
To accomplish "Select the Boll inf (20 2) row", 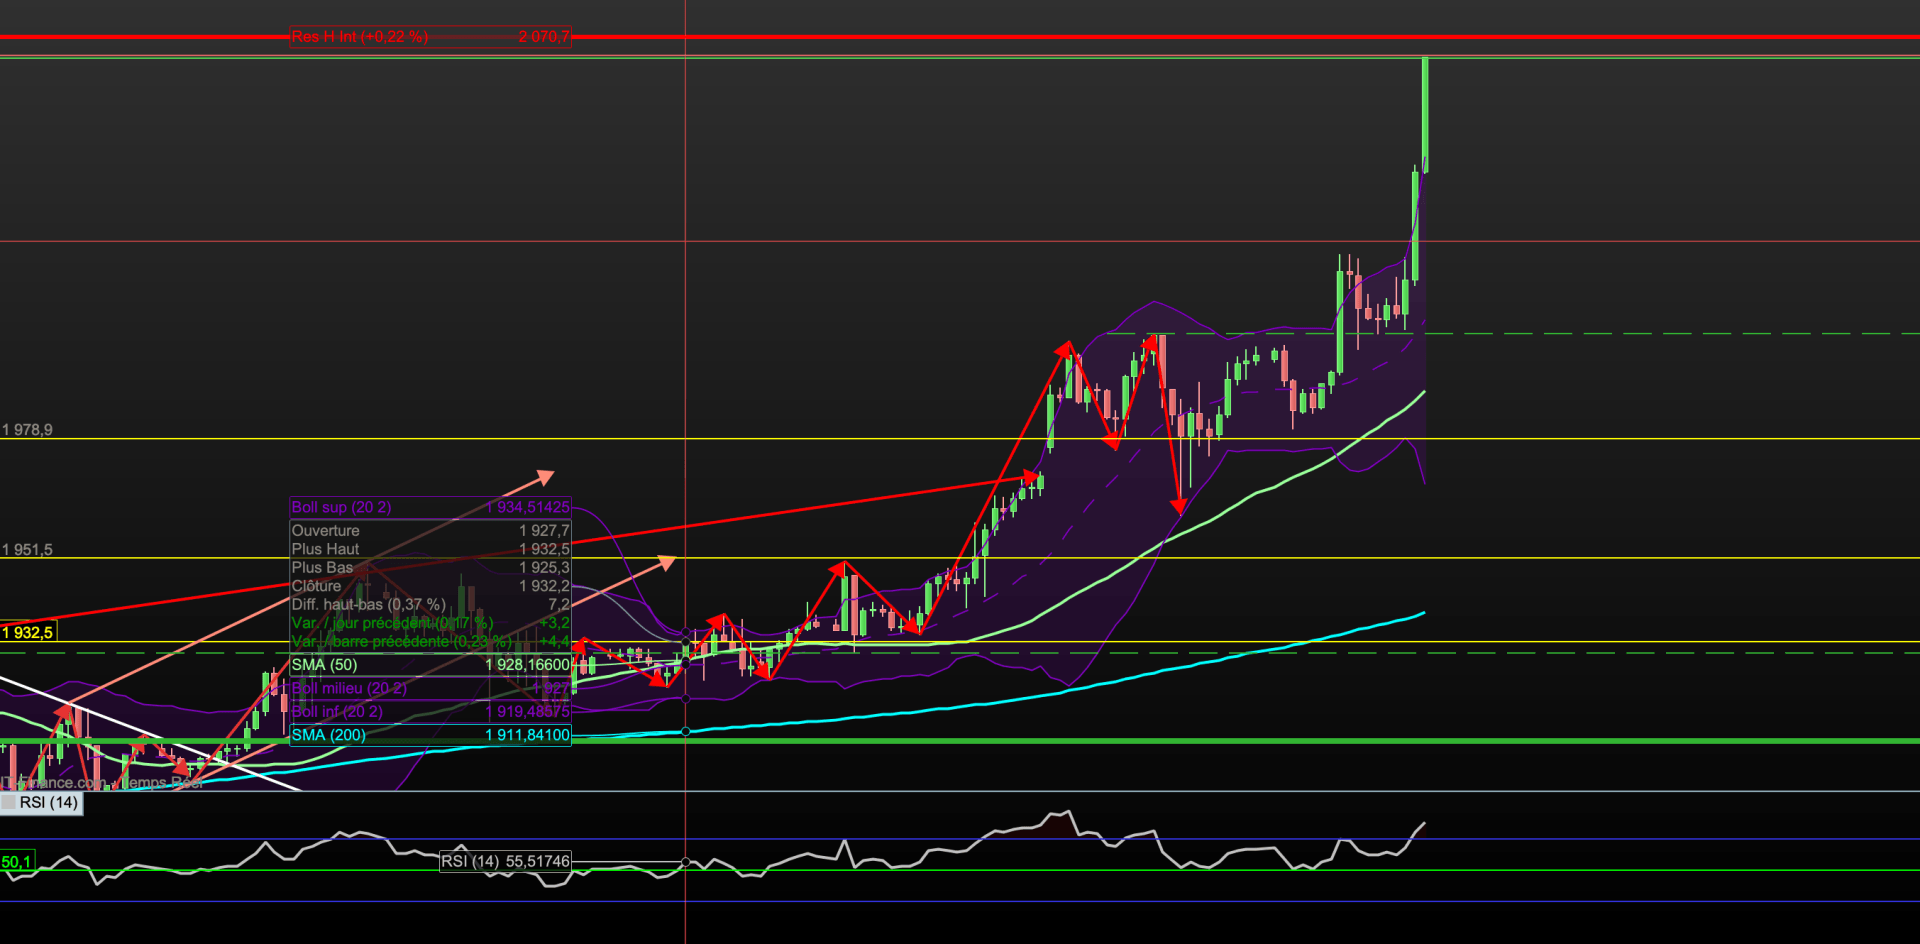I will tap(430, 711).
